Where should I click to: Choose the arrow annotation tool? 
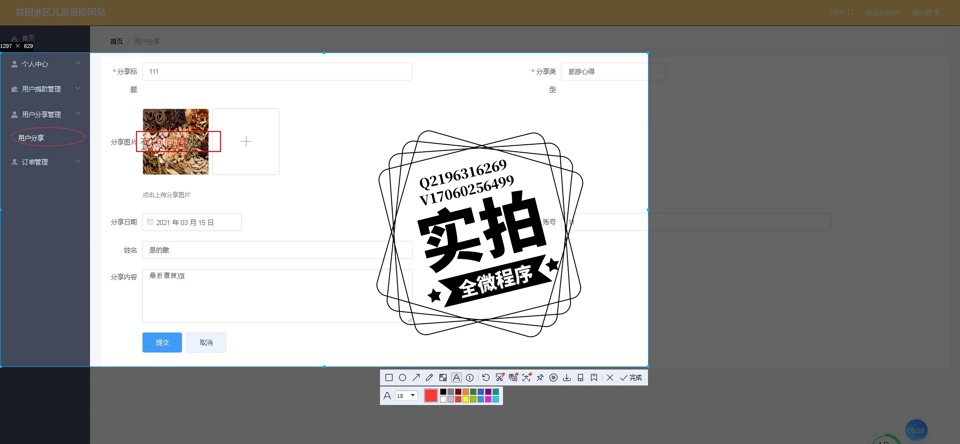[416, 378]
